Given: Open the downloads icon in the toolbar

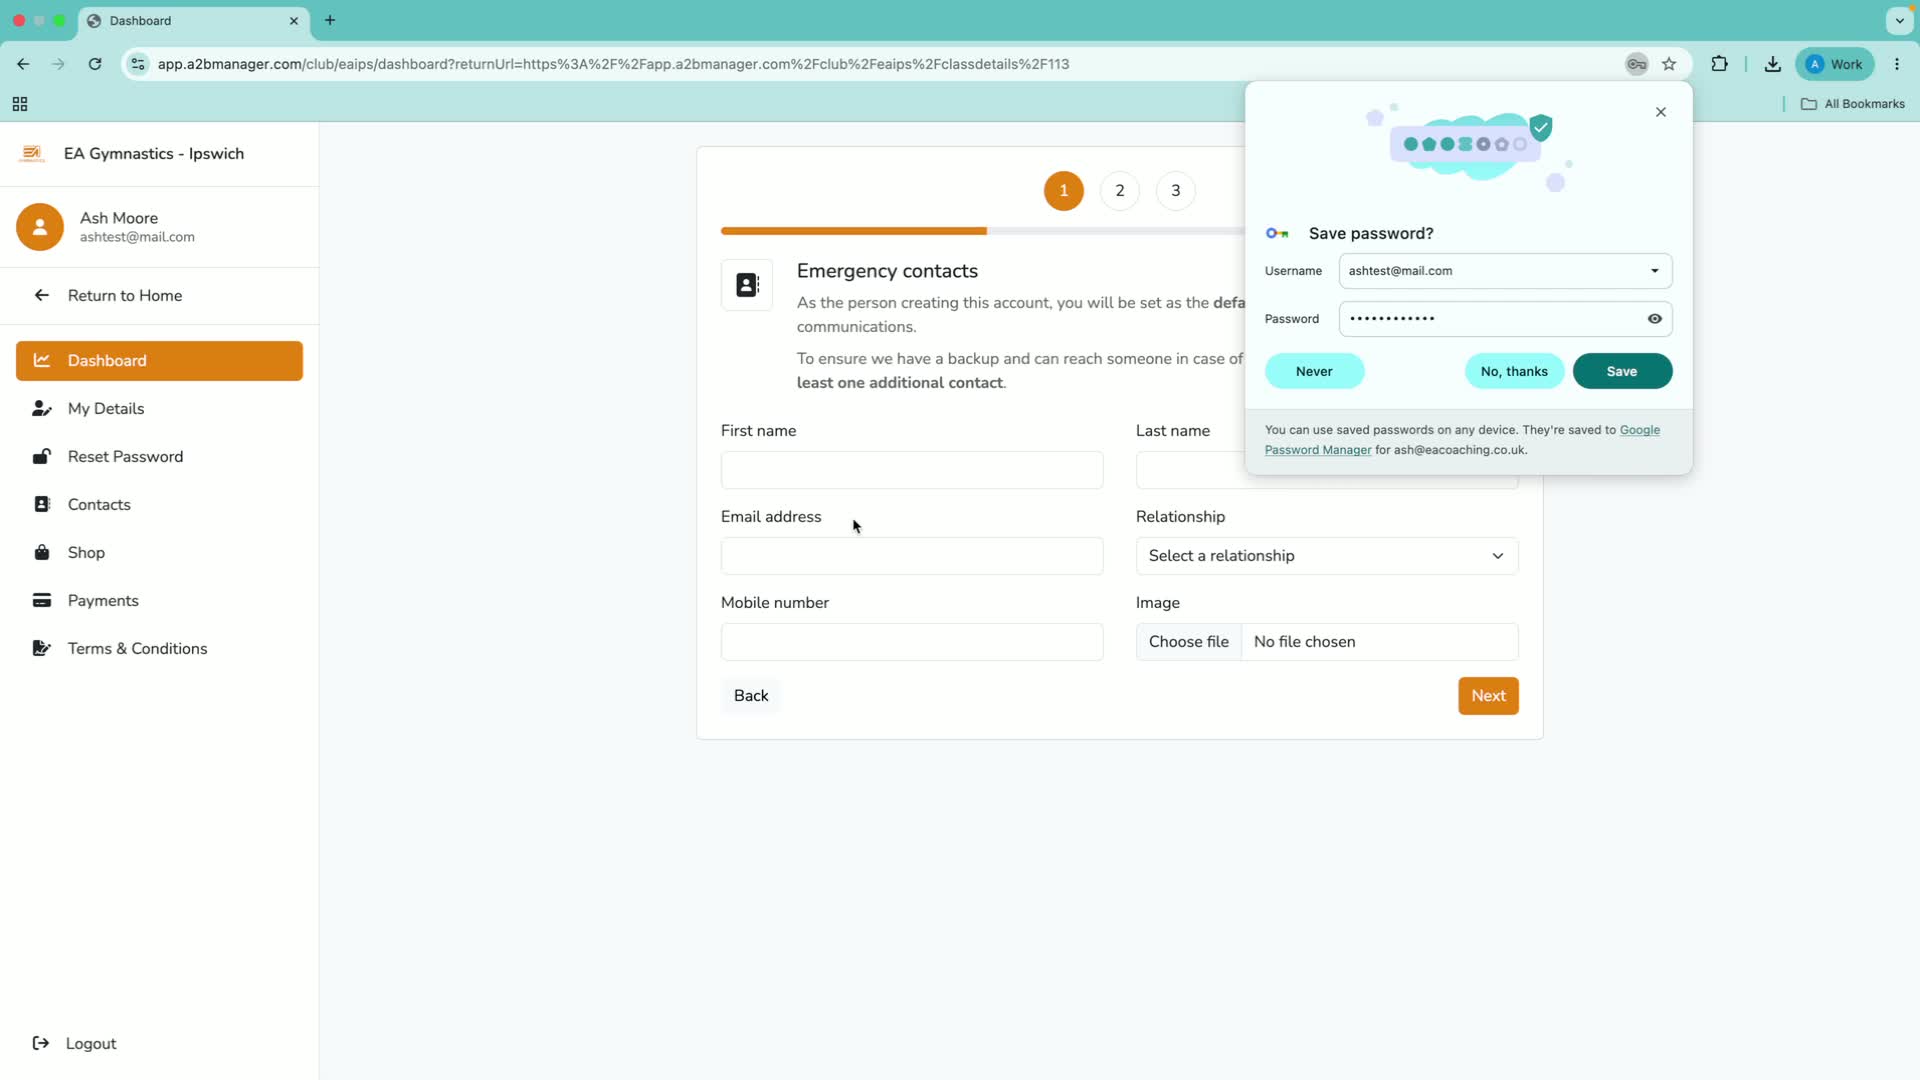Looking at the screenshot, I should pyautogui.click(x=1772, y=64).
